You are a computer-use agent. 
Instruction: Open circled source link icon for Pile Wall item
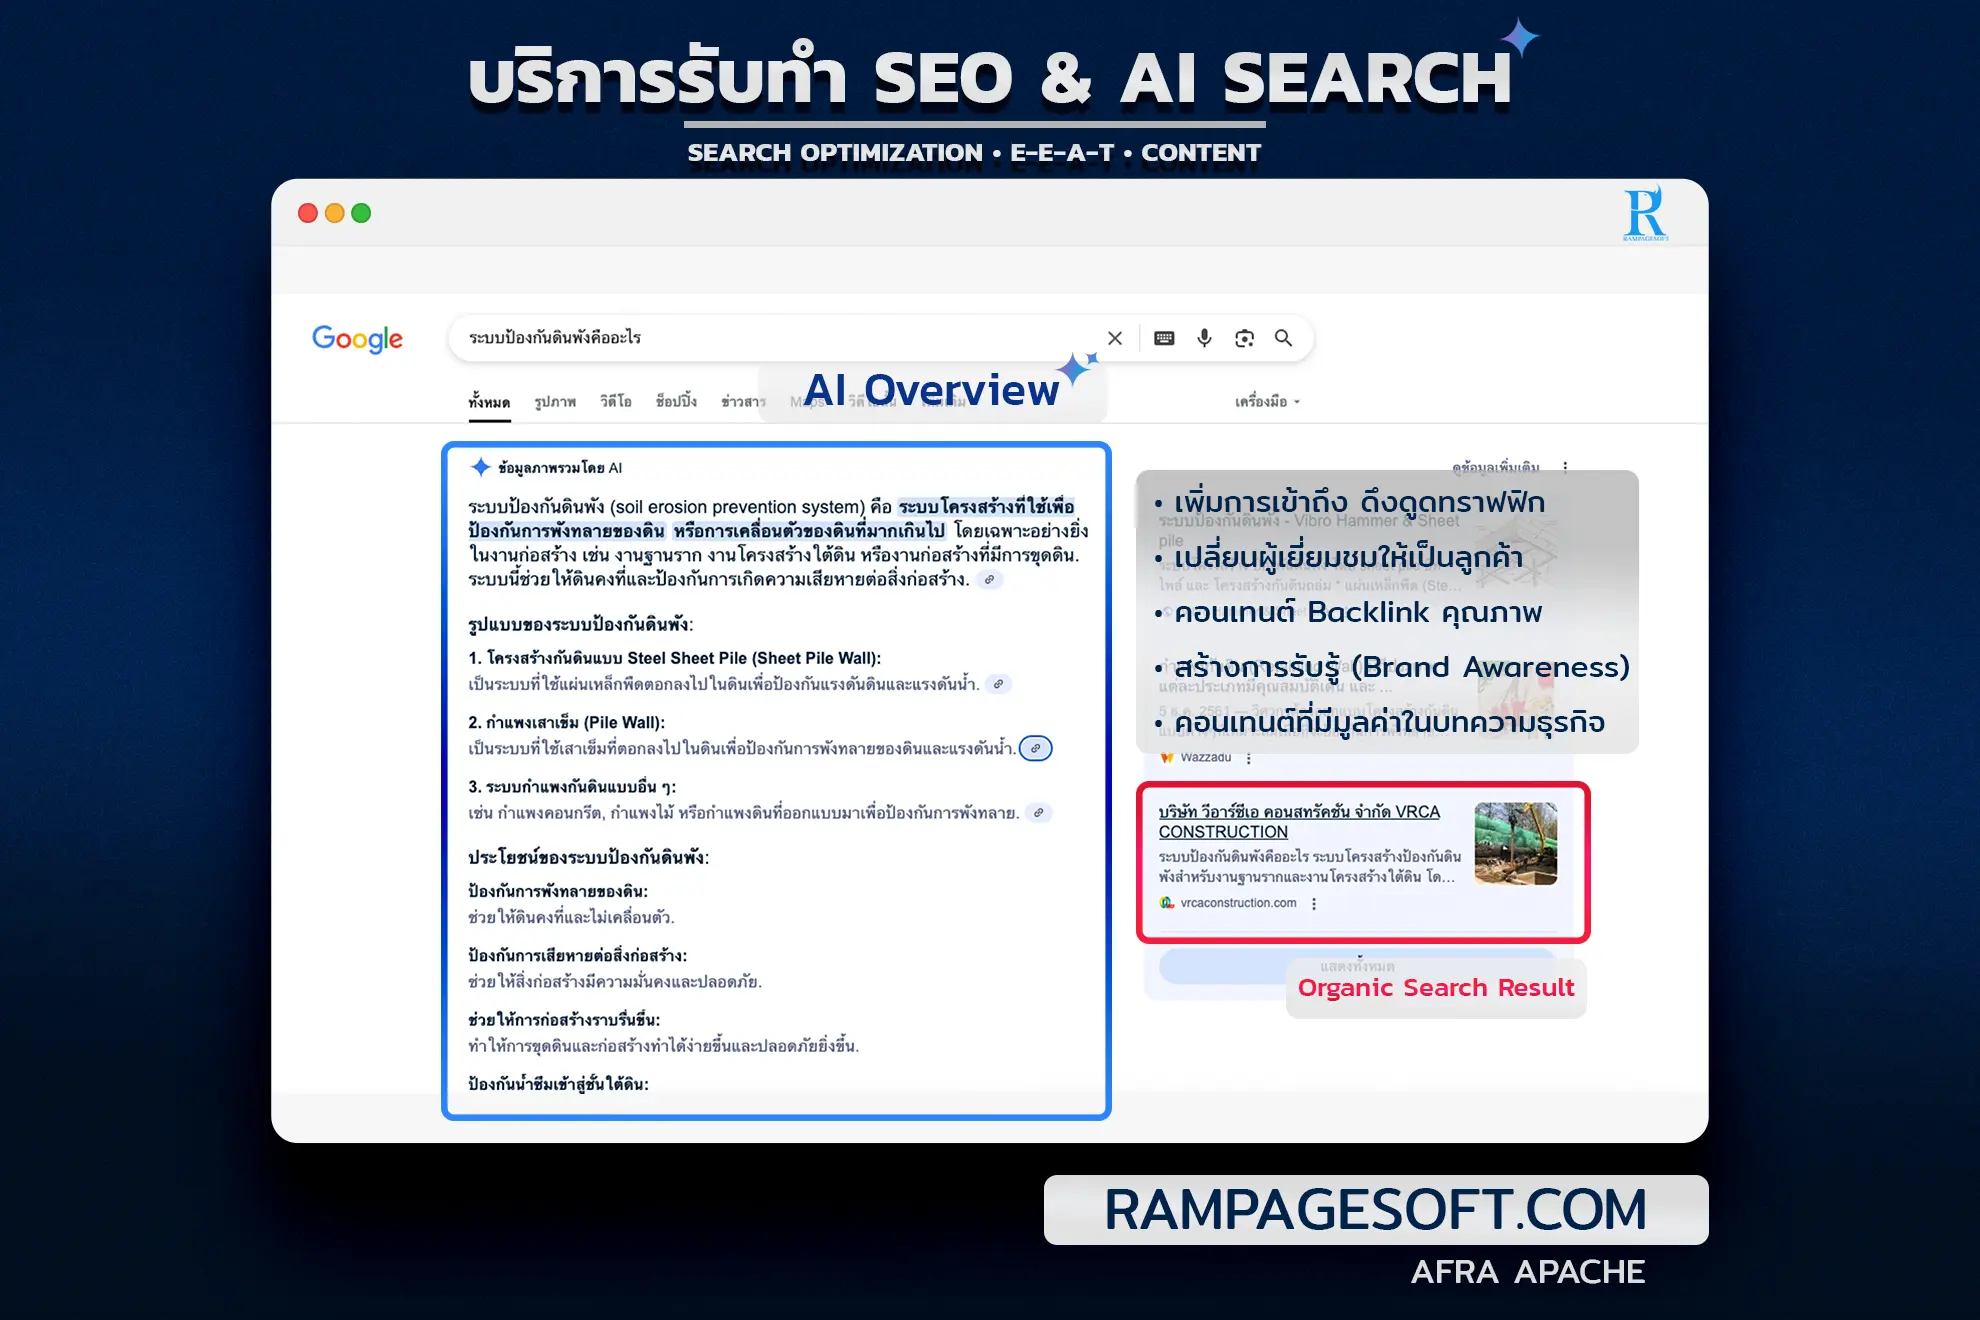pyautogui.click(x=1035, y=748)
